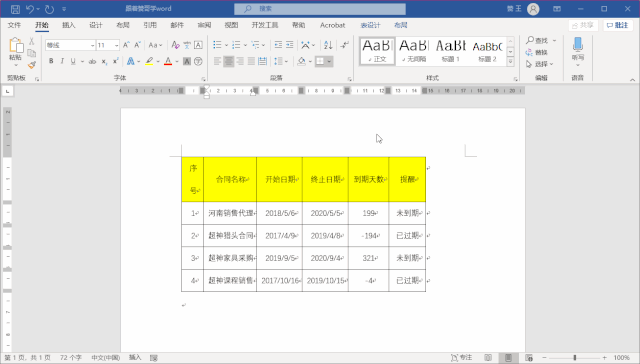The width and height of the screenshot is (640, 364).
Task: Open the Select dropdown in Editing group
Action: click(540, 64)
